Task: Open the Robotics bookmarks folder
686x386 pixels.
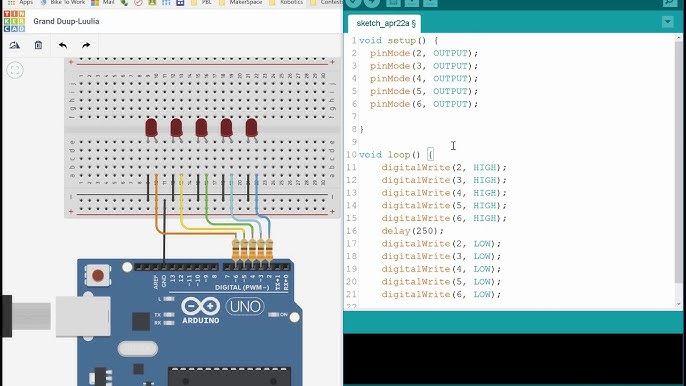Action: (287, 2)
